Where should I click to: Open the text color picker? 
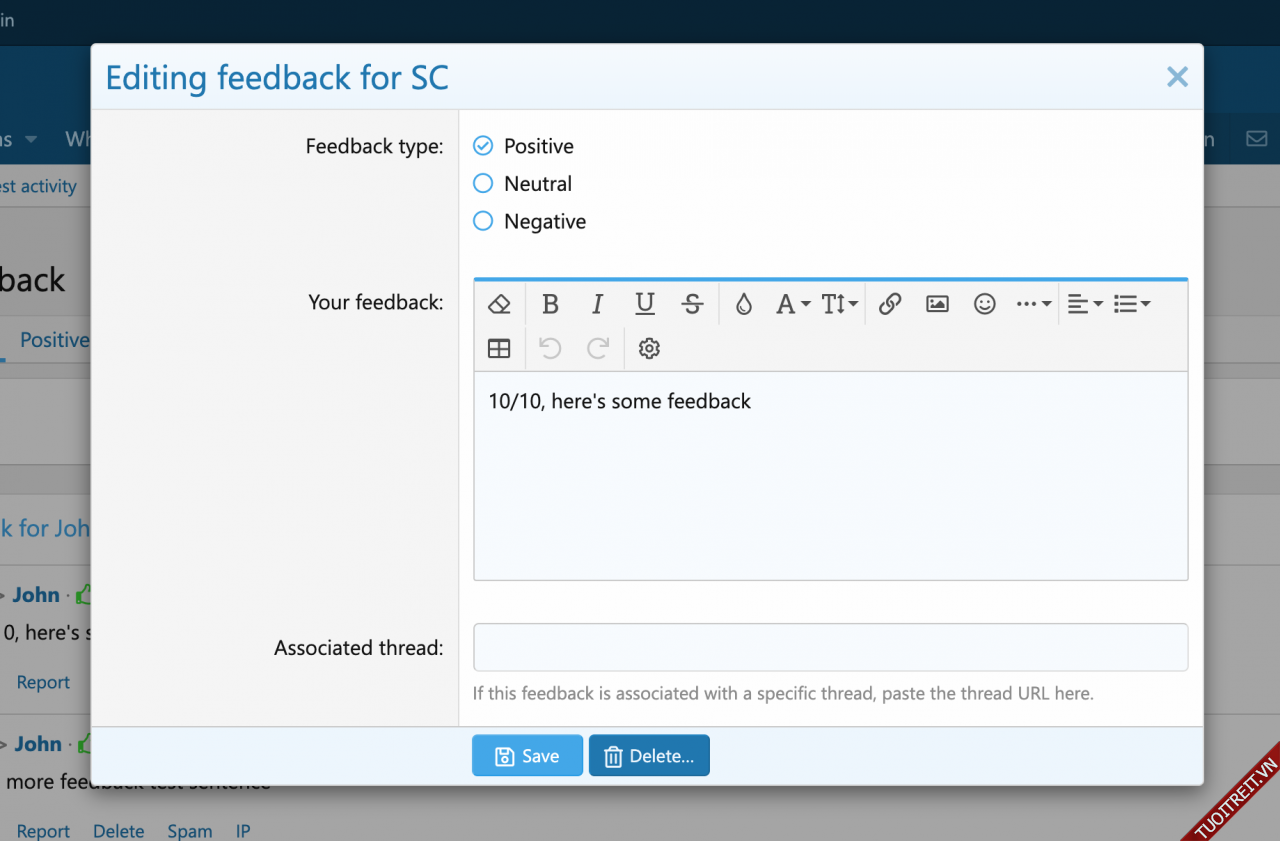pos(743,304)
